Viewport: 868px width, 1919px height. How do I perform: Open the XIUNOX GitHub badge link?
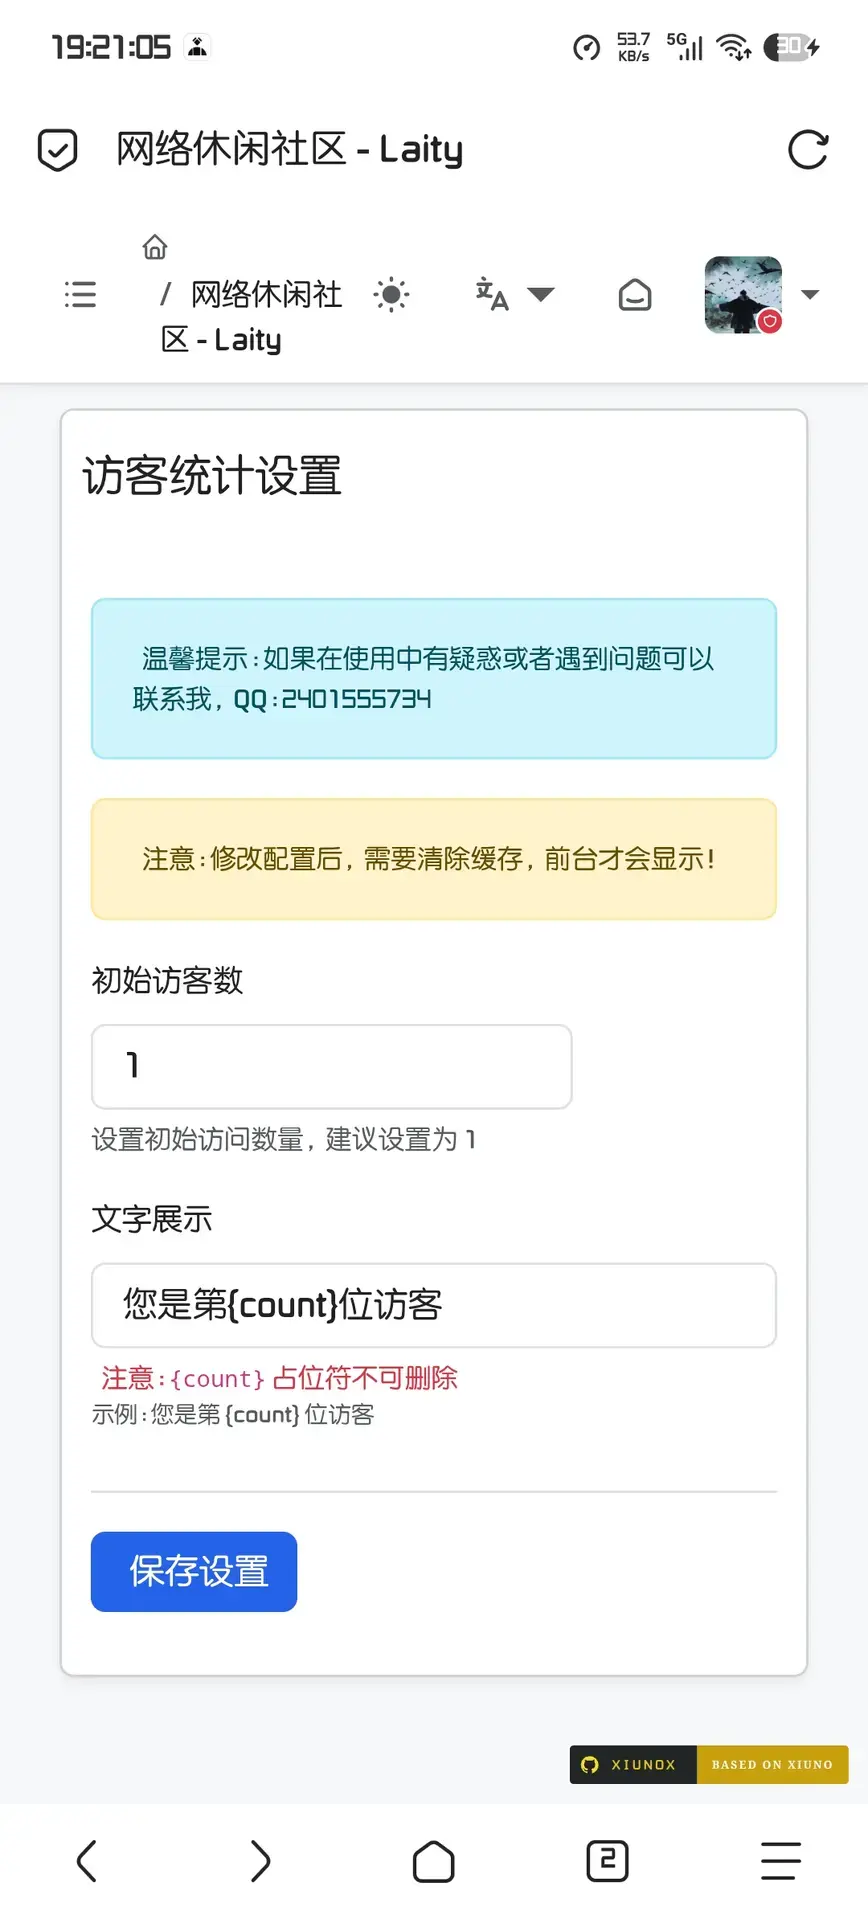[633, 1764]
